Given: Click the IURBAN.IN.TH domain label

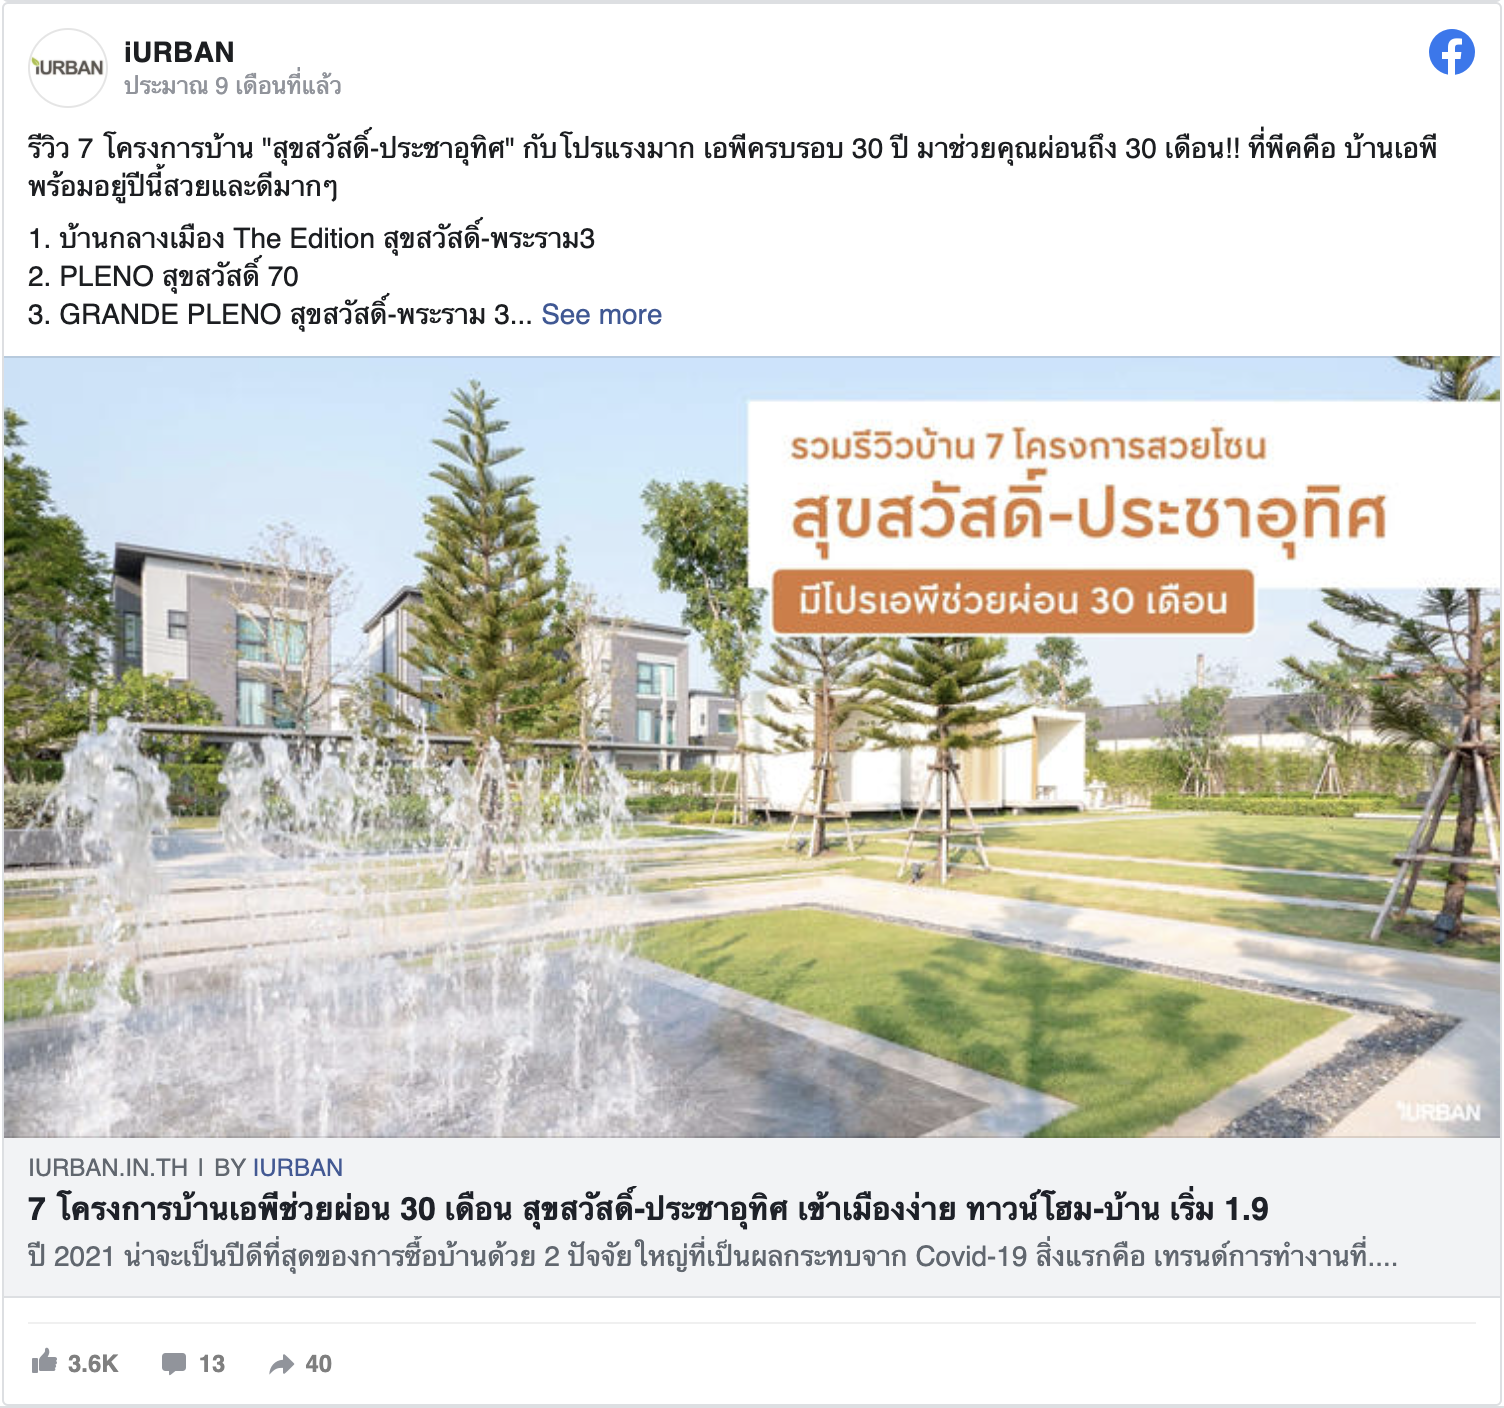Looking at the screenshot, I should click(108, 1168).
